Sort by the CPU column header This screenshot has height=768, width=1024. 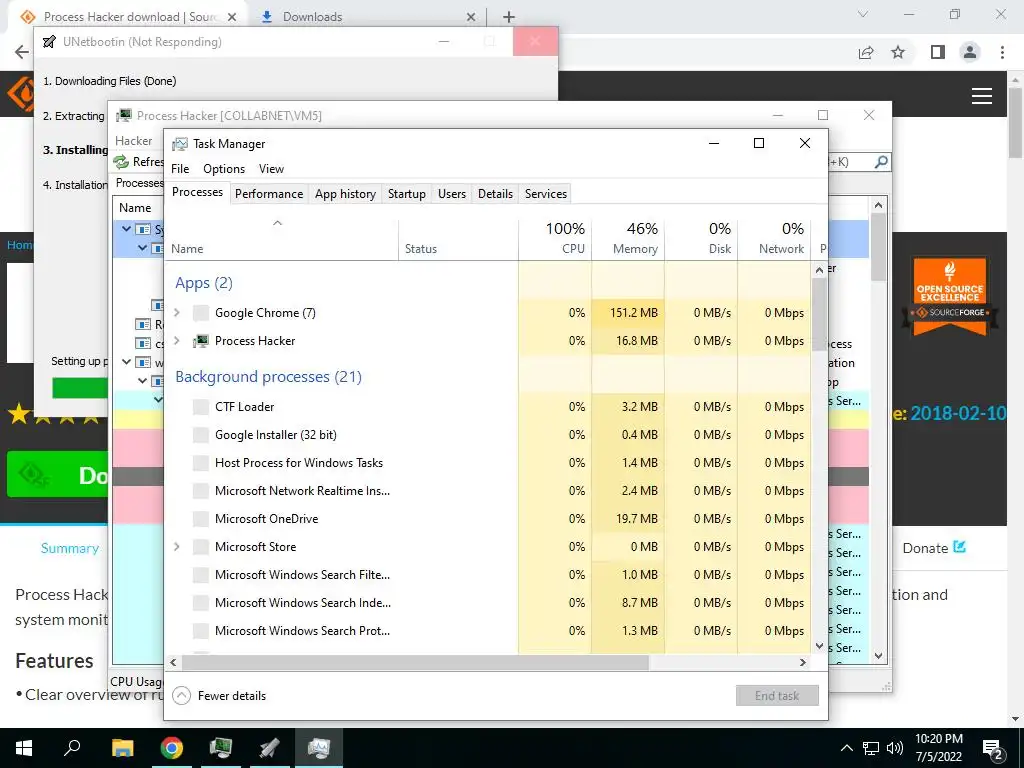point(555,239)
